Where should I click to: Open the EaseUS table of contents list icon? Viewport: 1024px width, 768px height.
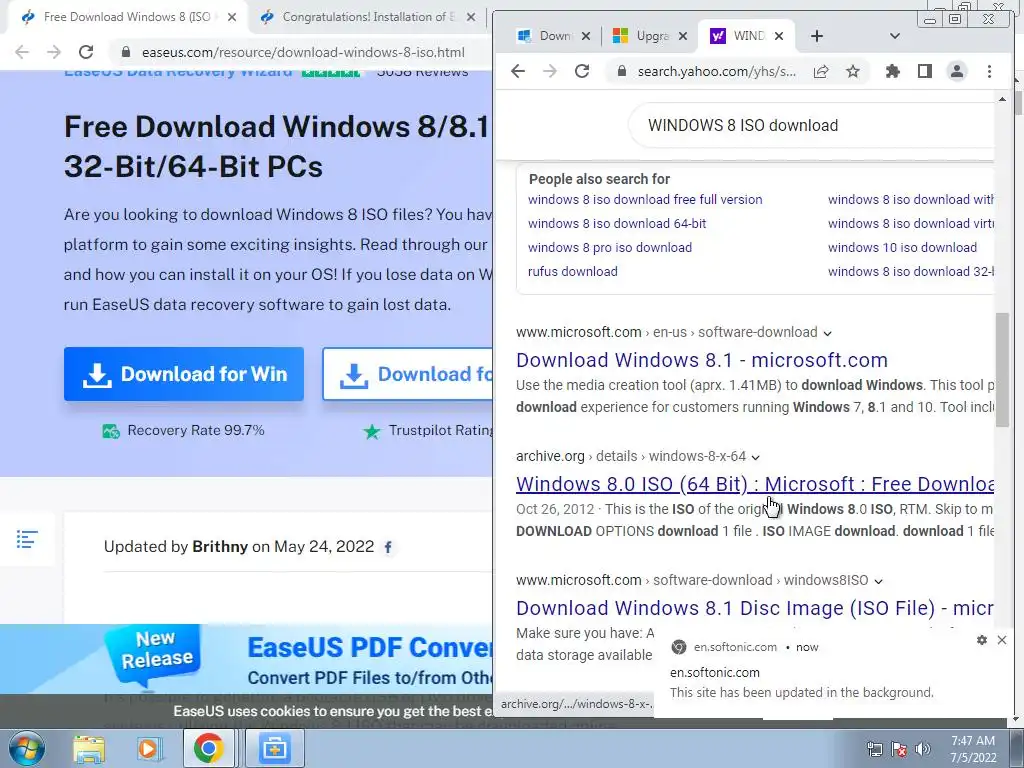pyautogui.click(x=27, y=539)
